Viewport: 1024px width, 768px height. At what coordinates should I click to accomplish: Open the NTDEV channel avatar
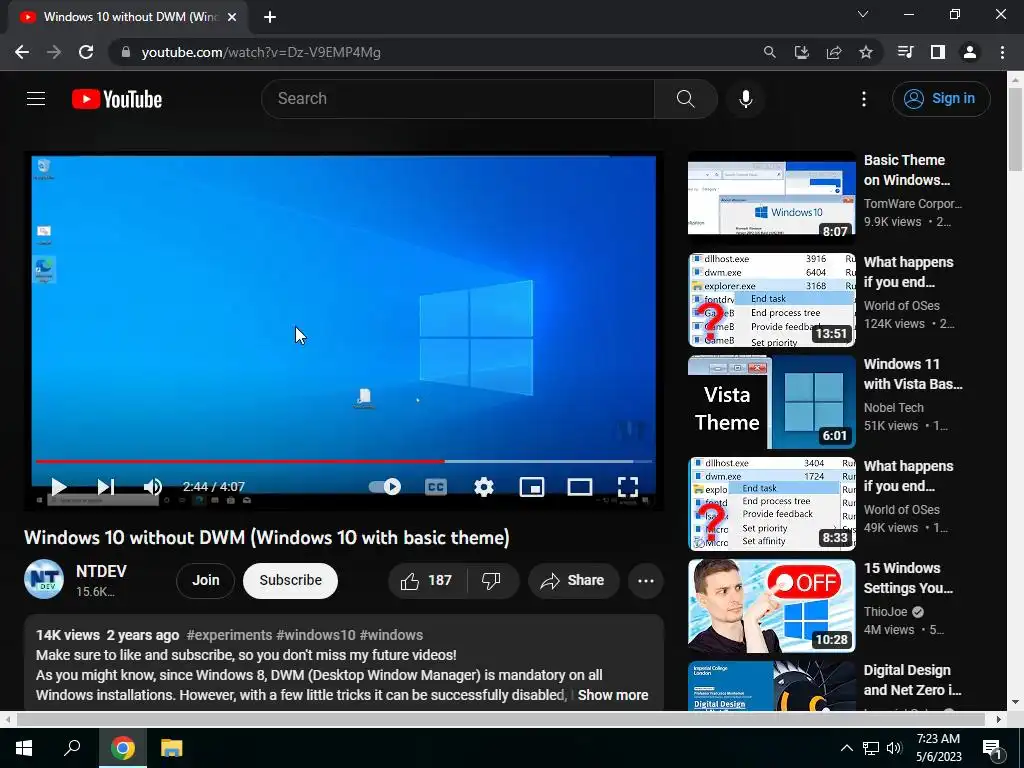coord(44,579)
